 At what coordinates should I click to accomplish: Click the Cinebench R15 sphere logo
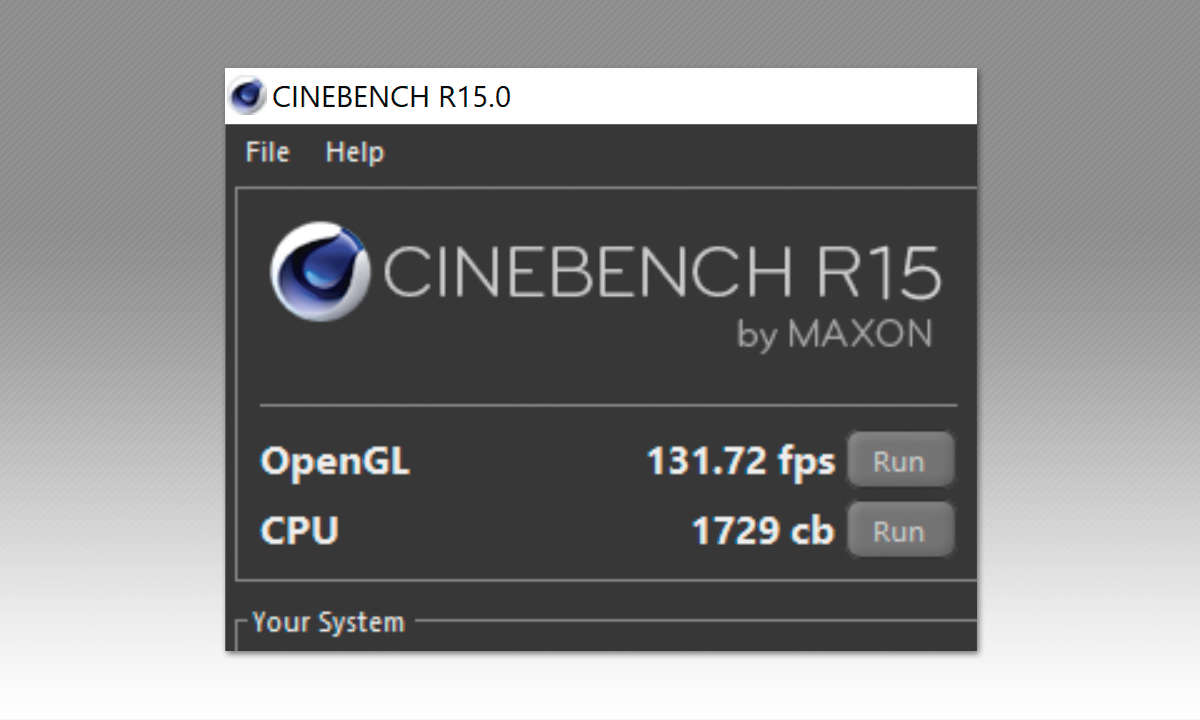320,271
